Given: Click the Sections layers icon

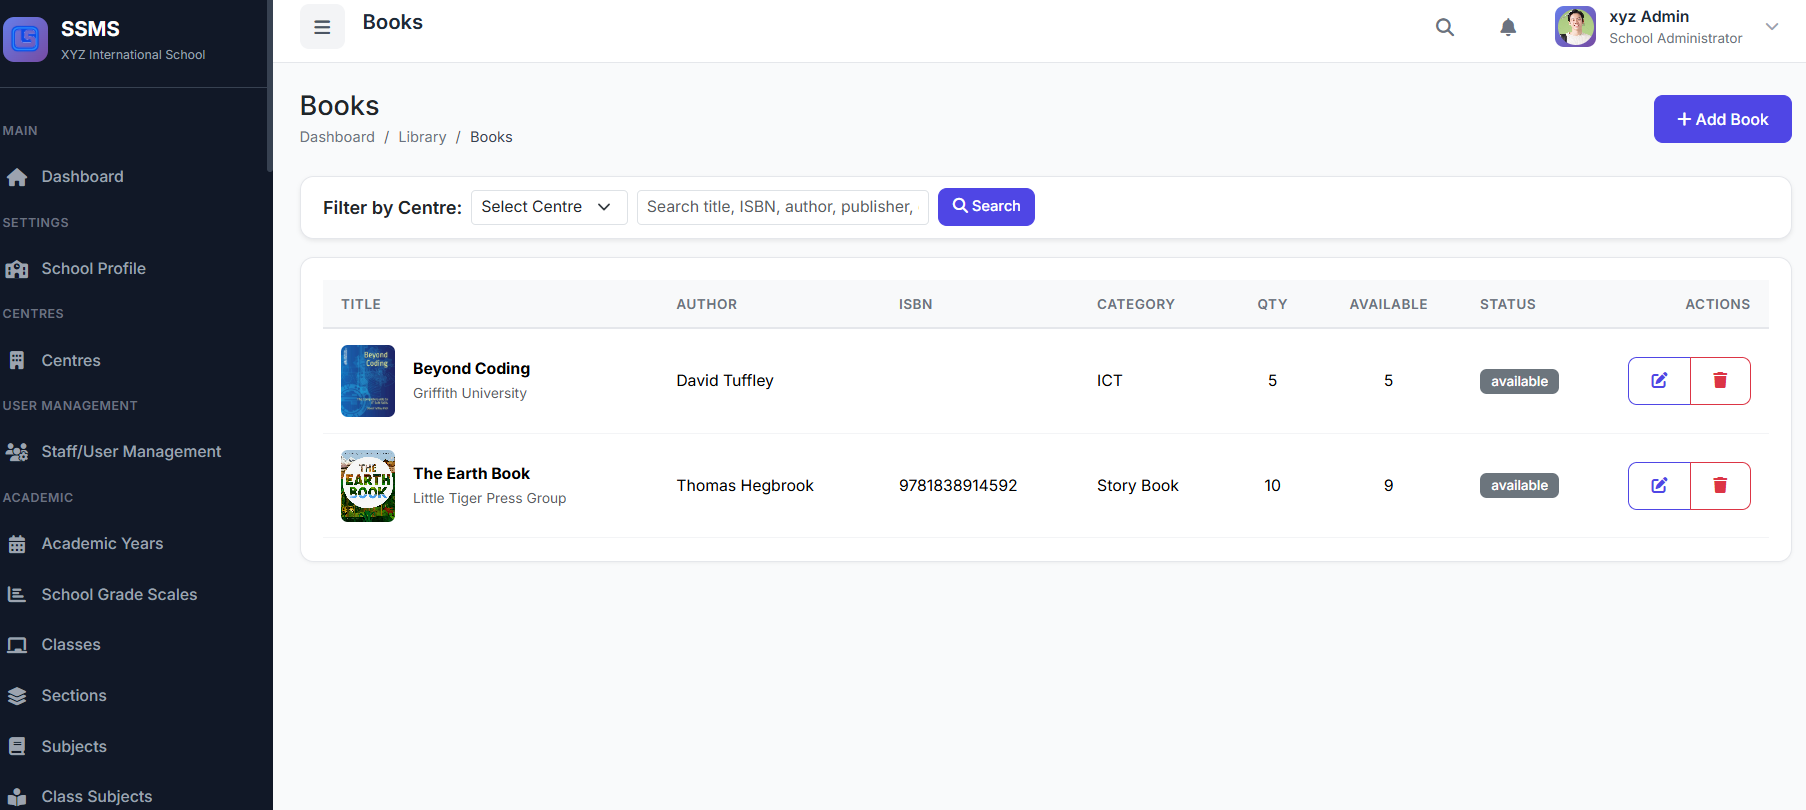Looking at the screenshot, I should coord(17,696).
